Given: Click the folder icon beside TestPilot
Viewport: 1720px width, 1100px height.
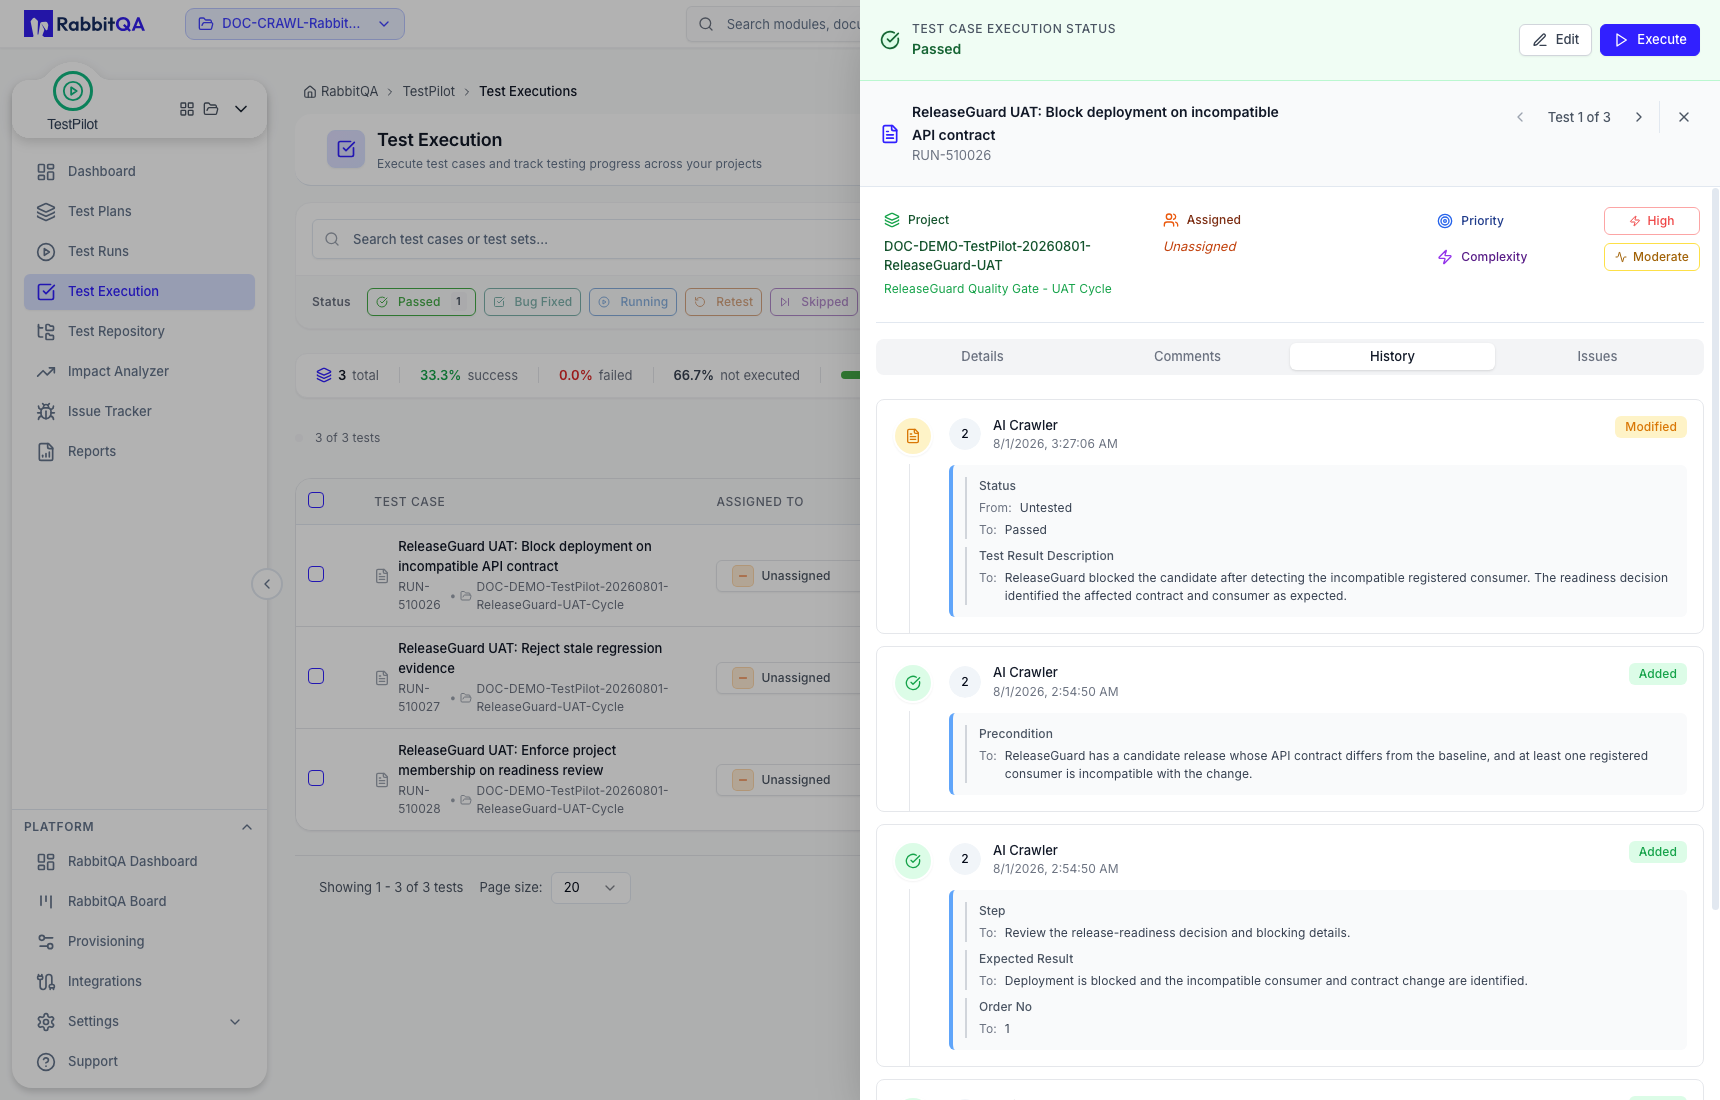Looking at the screenshot, I should tap(211, 109).
